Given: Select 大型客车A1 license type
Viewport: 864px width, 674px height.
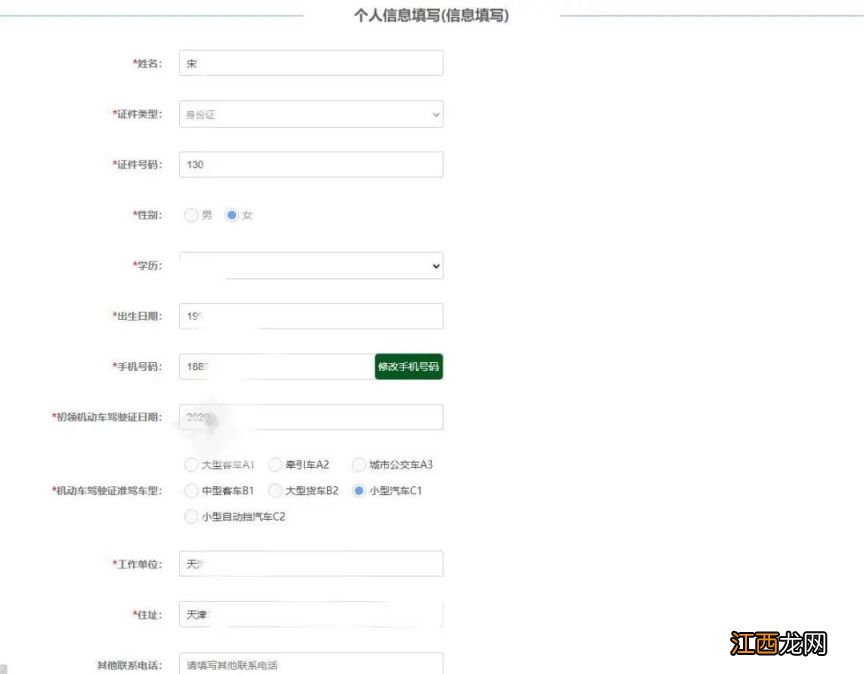Looking at the screenshot, I should [190, 464].
